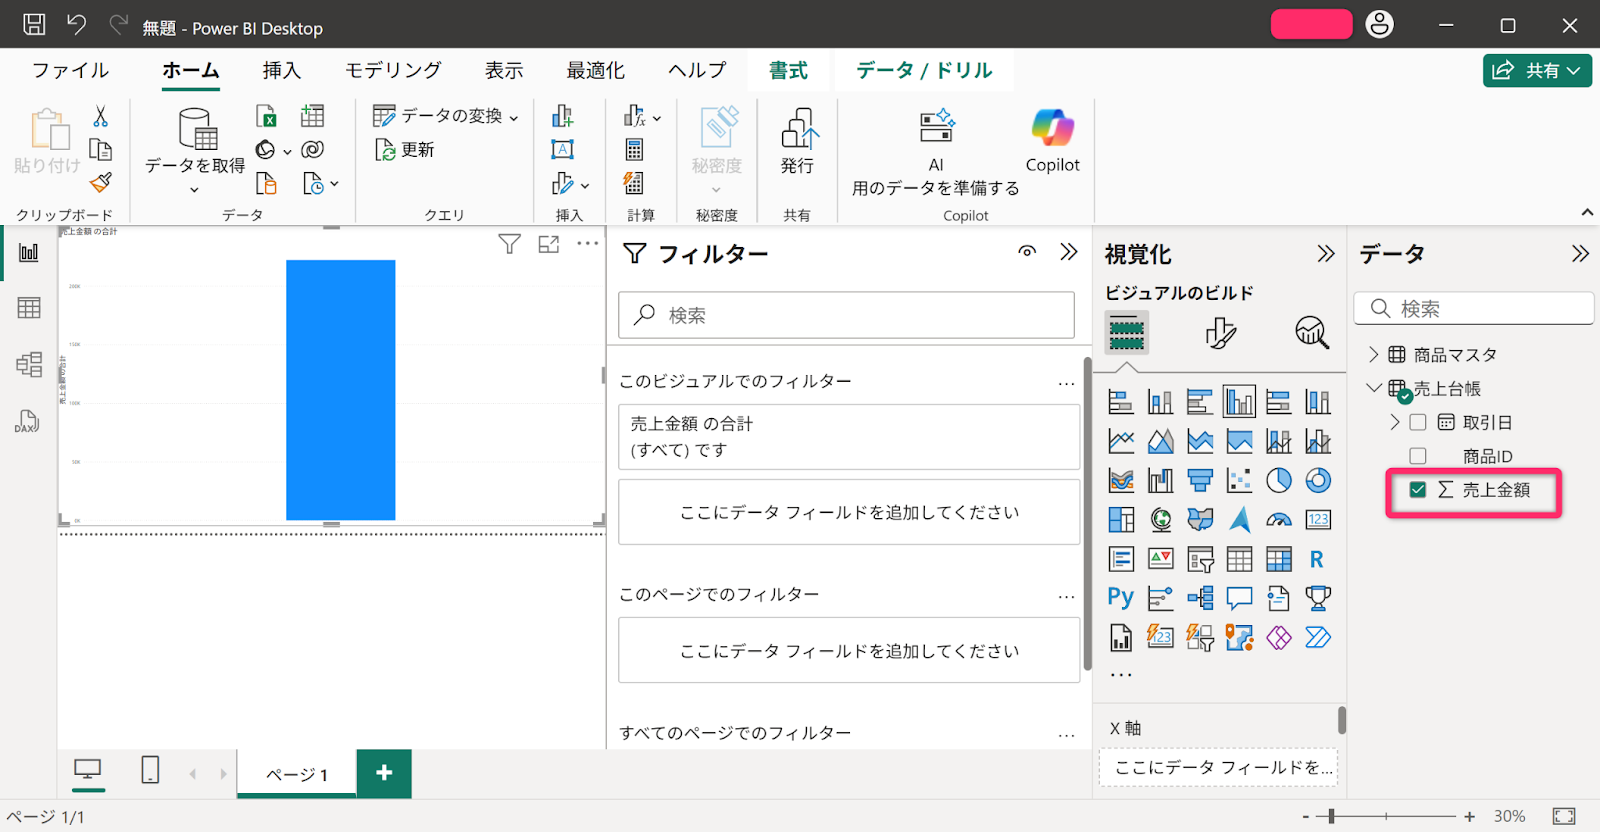1600x832 pixels.
Task: Uncheck the 売上金額 field checkbox
Action: 1417,490
